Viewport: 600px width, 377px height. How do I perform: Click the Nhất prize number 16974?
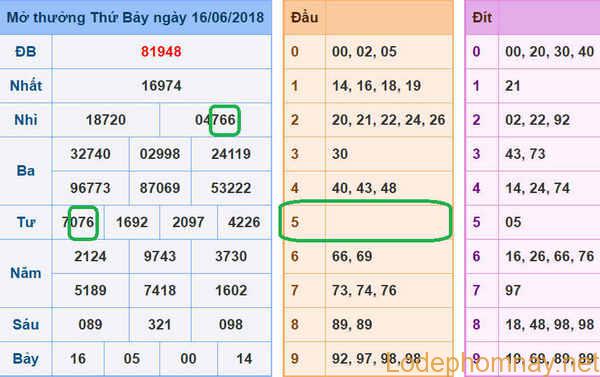pos(161,86)
